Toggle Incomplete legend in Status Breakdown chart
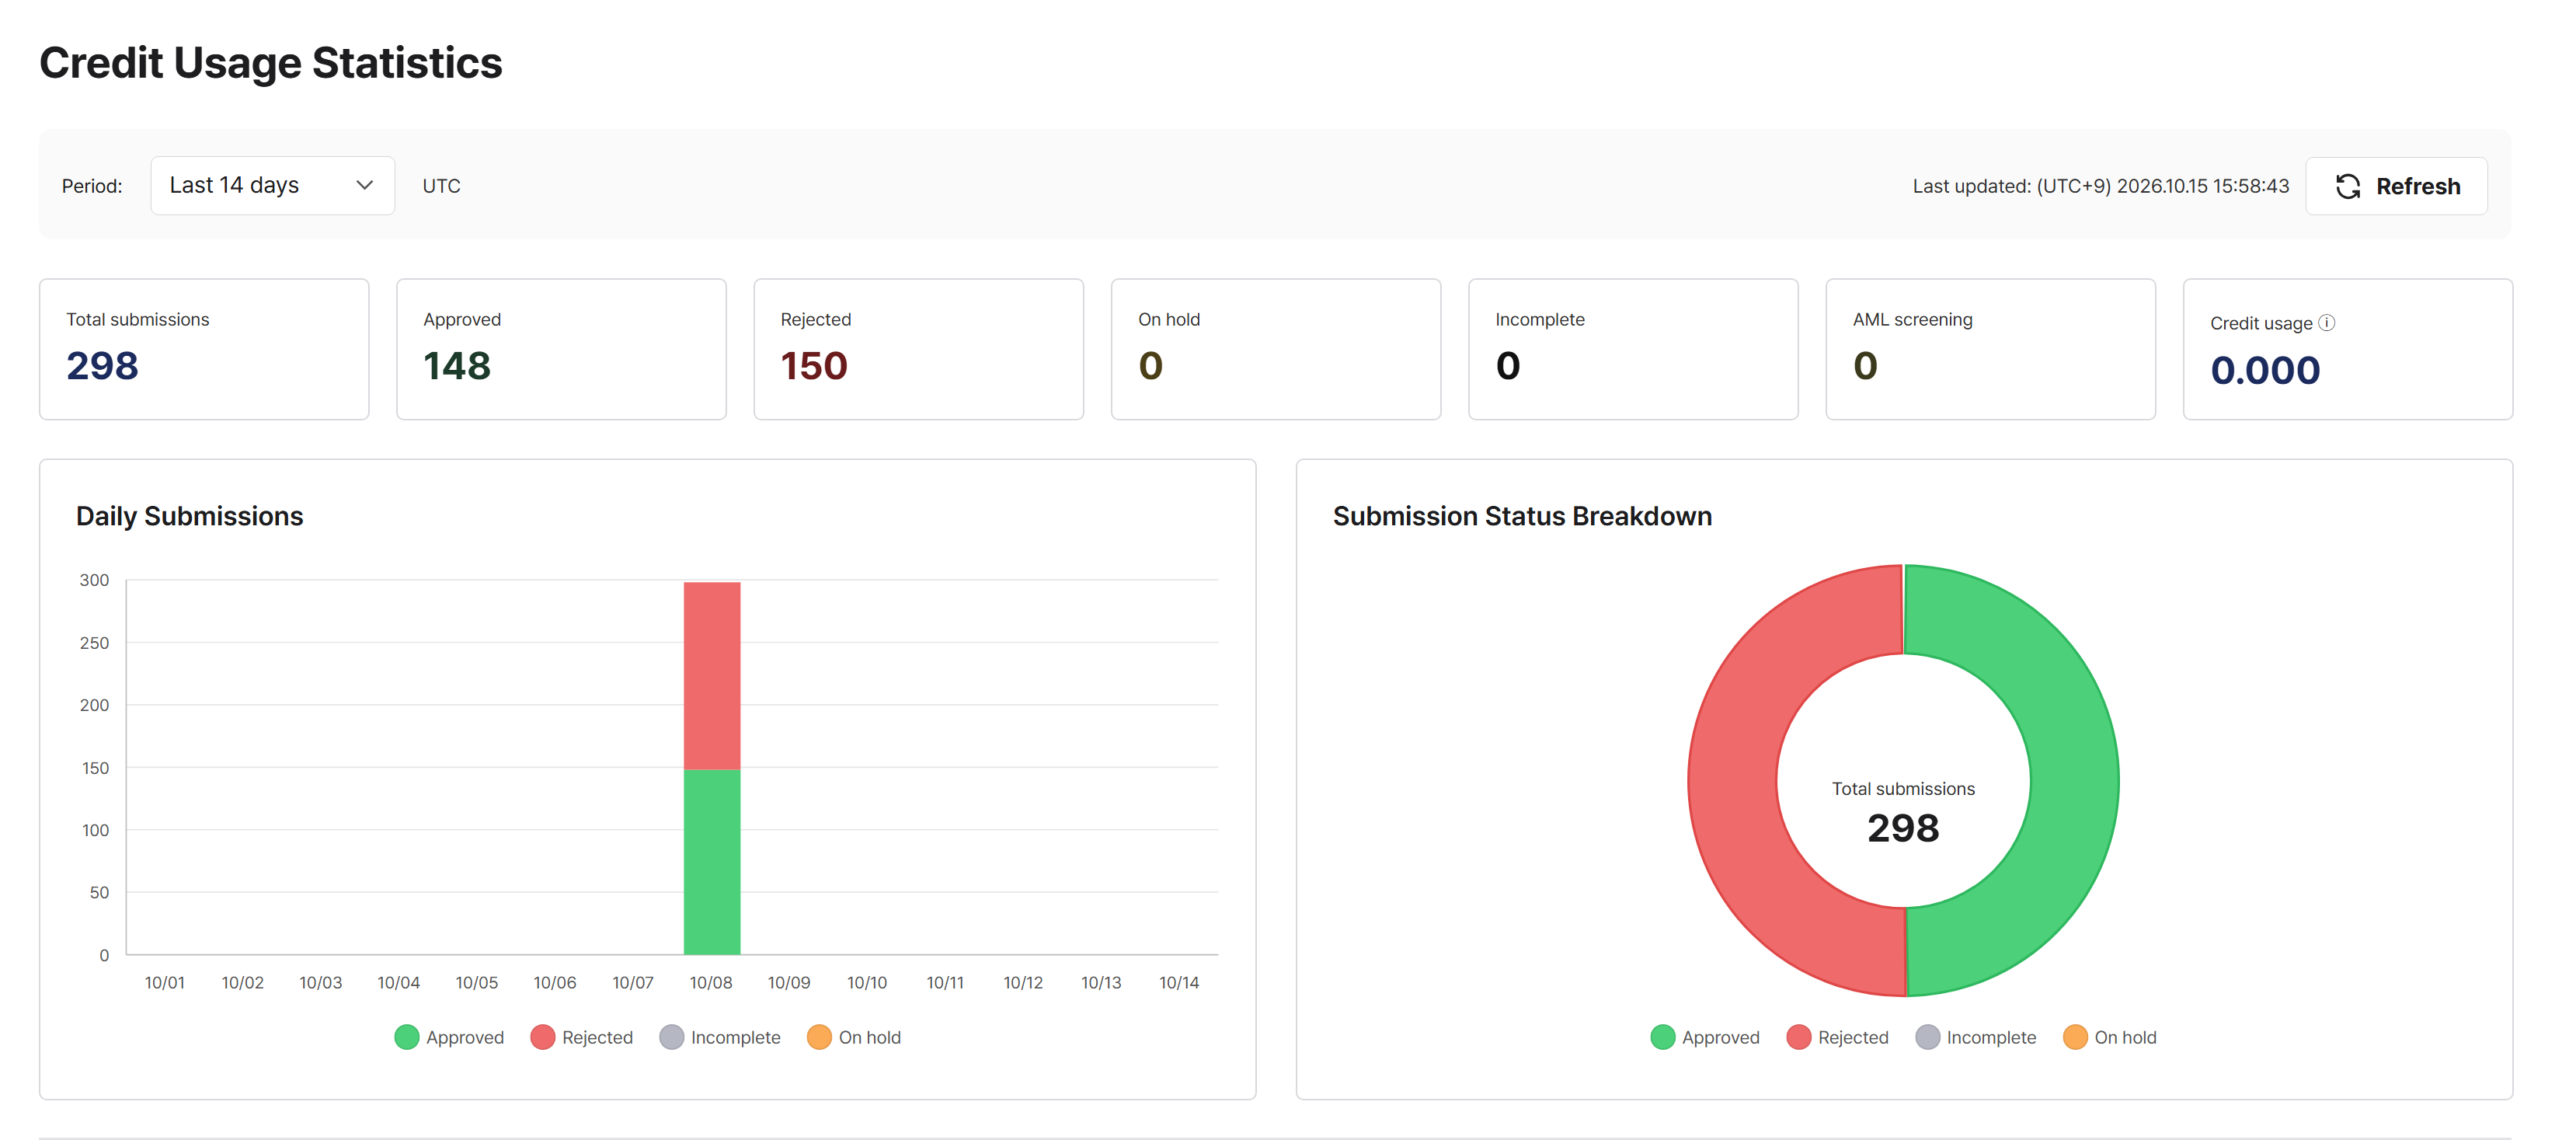 pyautogui.click(x=1976, y=1037)
